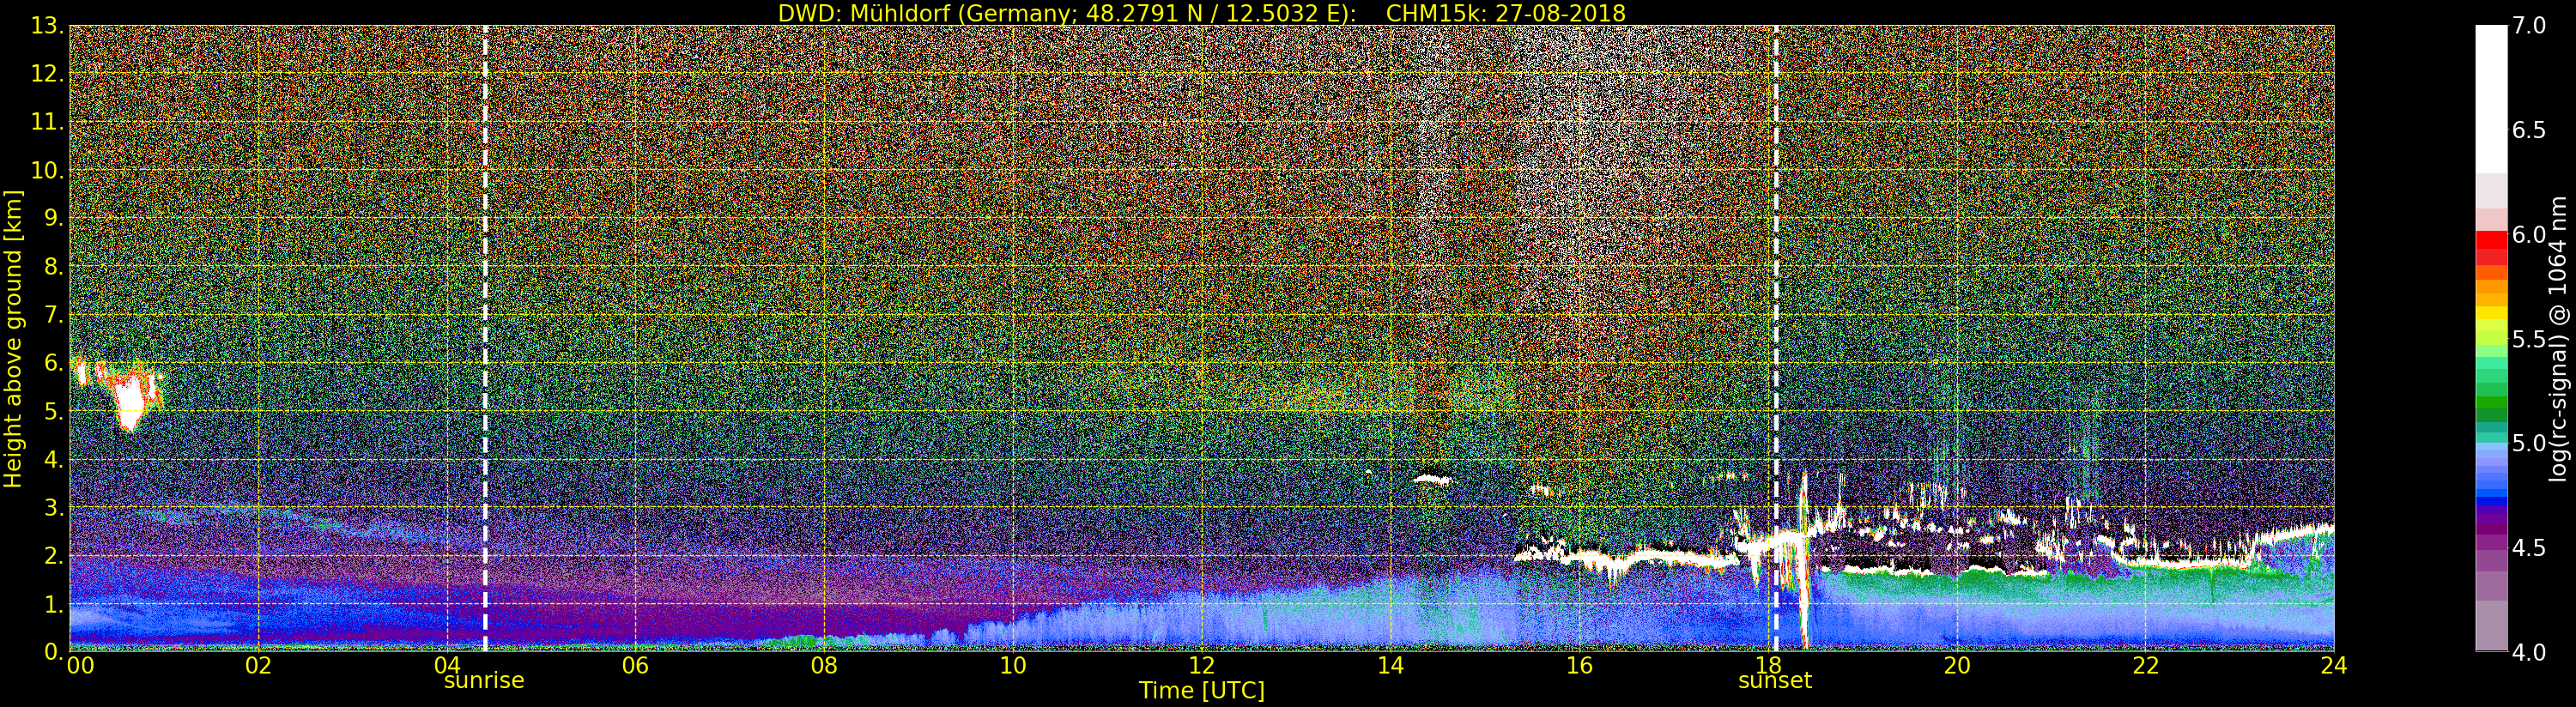Screen dimensions: 2576x707
Task: Click the 5.0 colorbar tick label
Action: click(2529, 443)
